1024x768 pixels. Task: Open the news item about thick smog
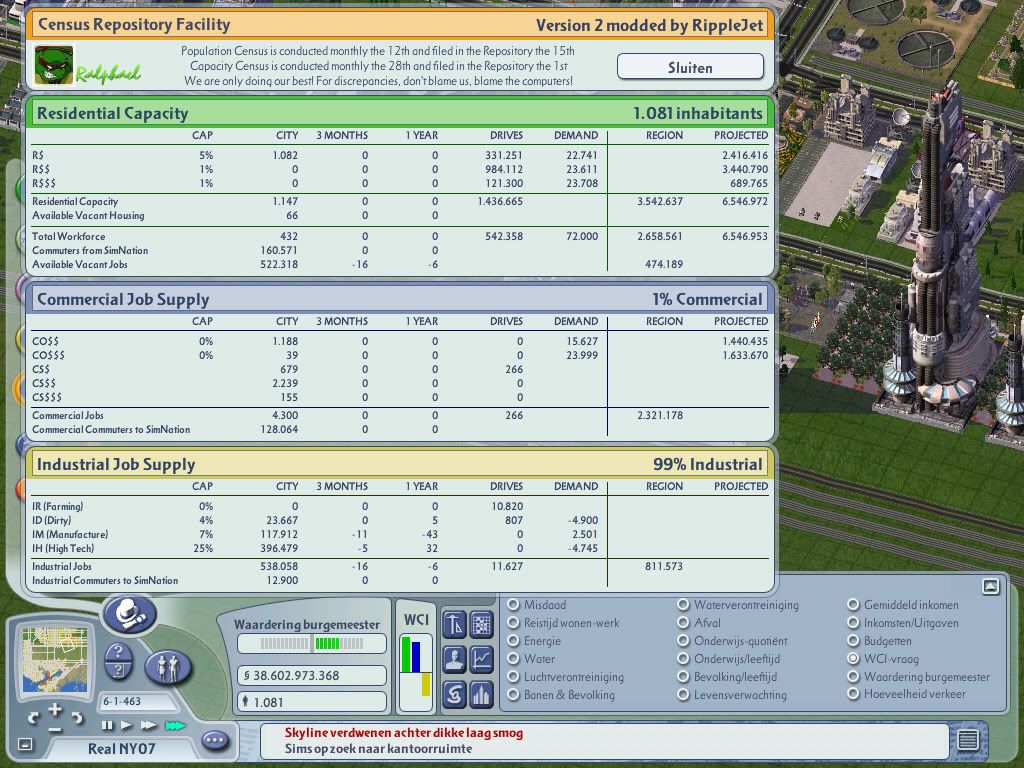pyautogui.click(x=404, y=733)
